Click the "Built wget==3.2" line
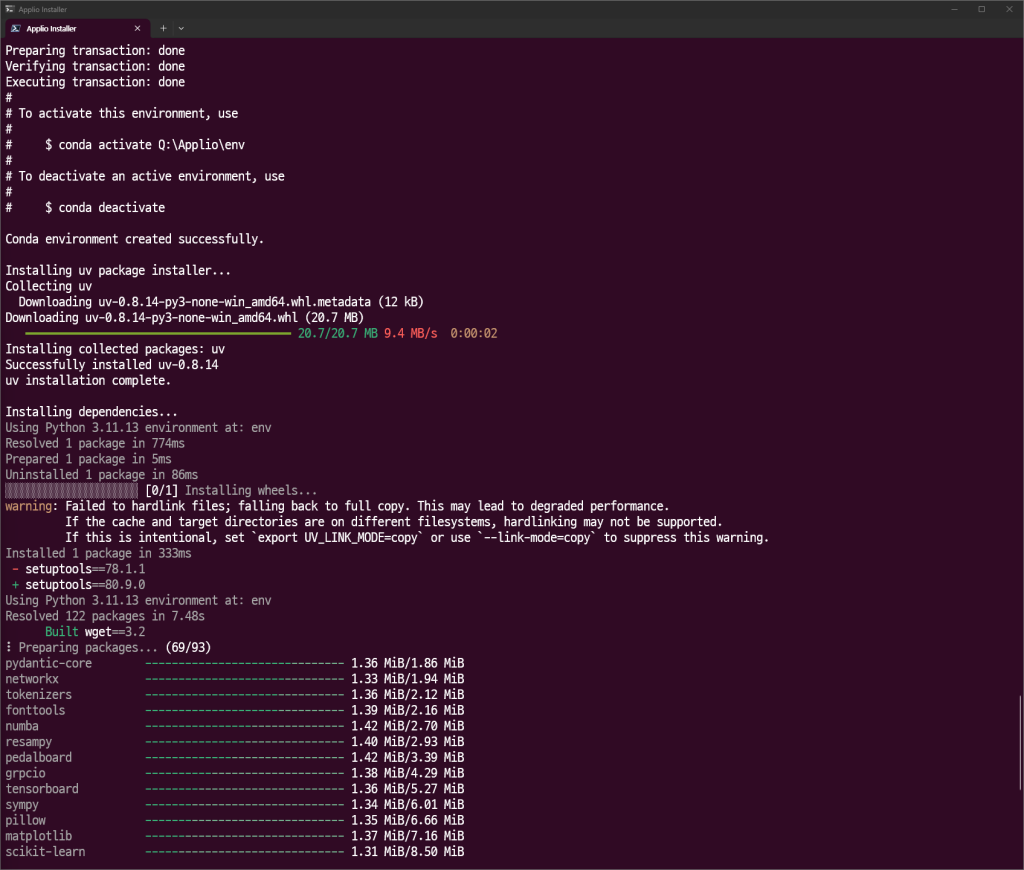The width and height of the screenshot is (1024, 870). click(95, 631)
